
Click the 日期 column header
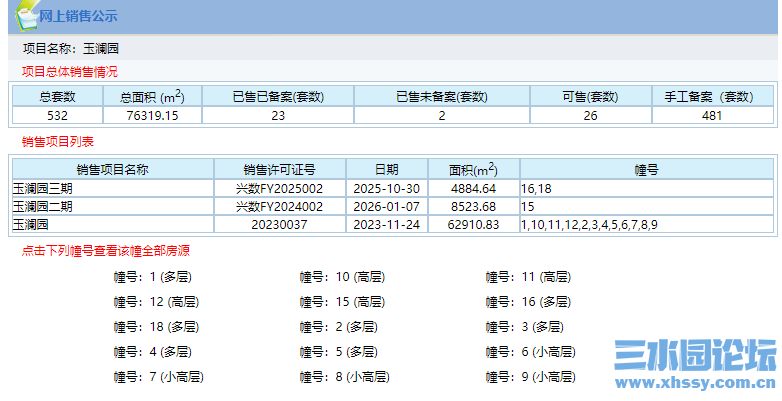click(387, 170)
